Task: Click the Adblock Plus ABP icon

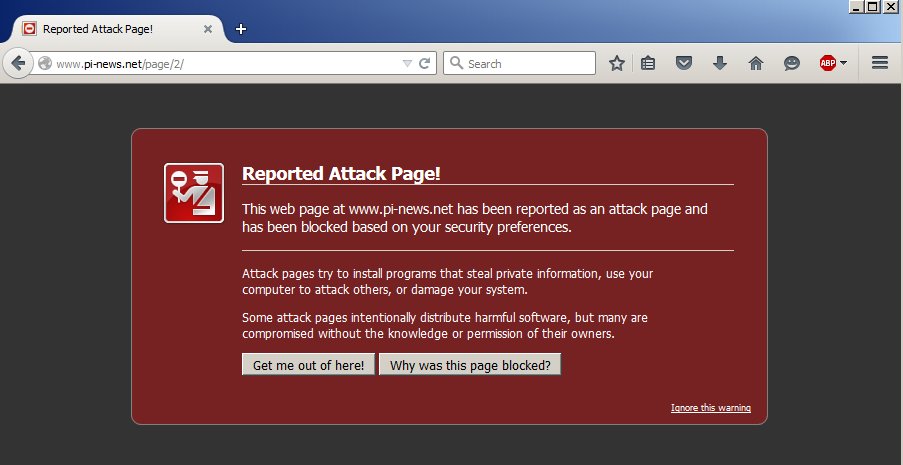Action: tap(828, 63)
